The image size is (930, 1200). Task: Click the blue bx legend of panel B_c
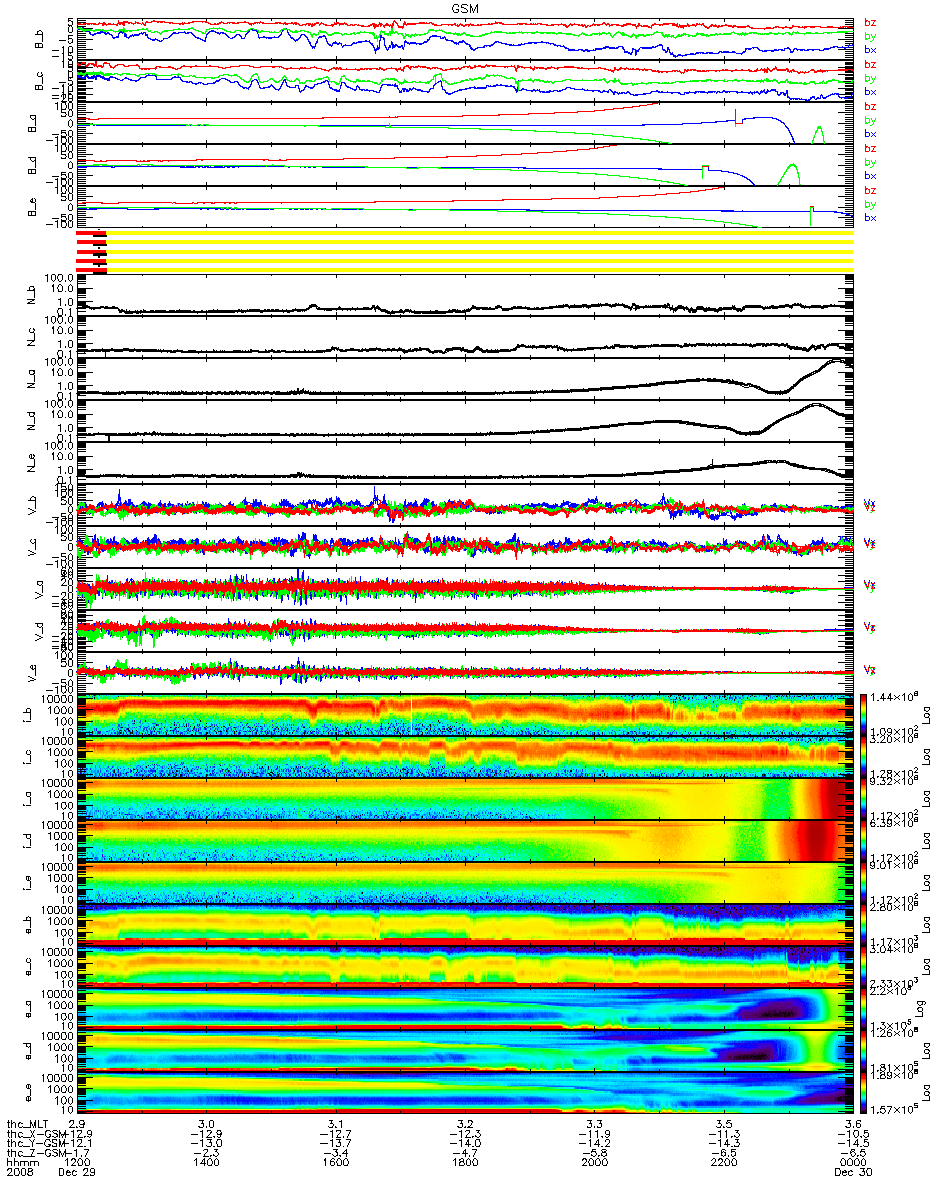tap(870, 91)
